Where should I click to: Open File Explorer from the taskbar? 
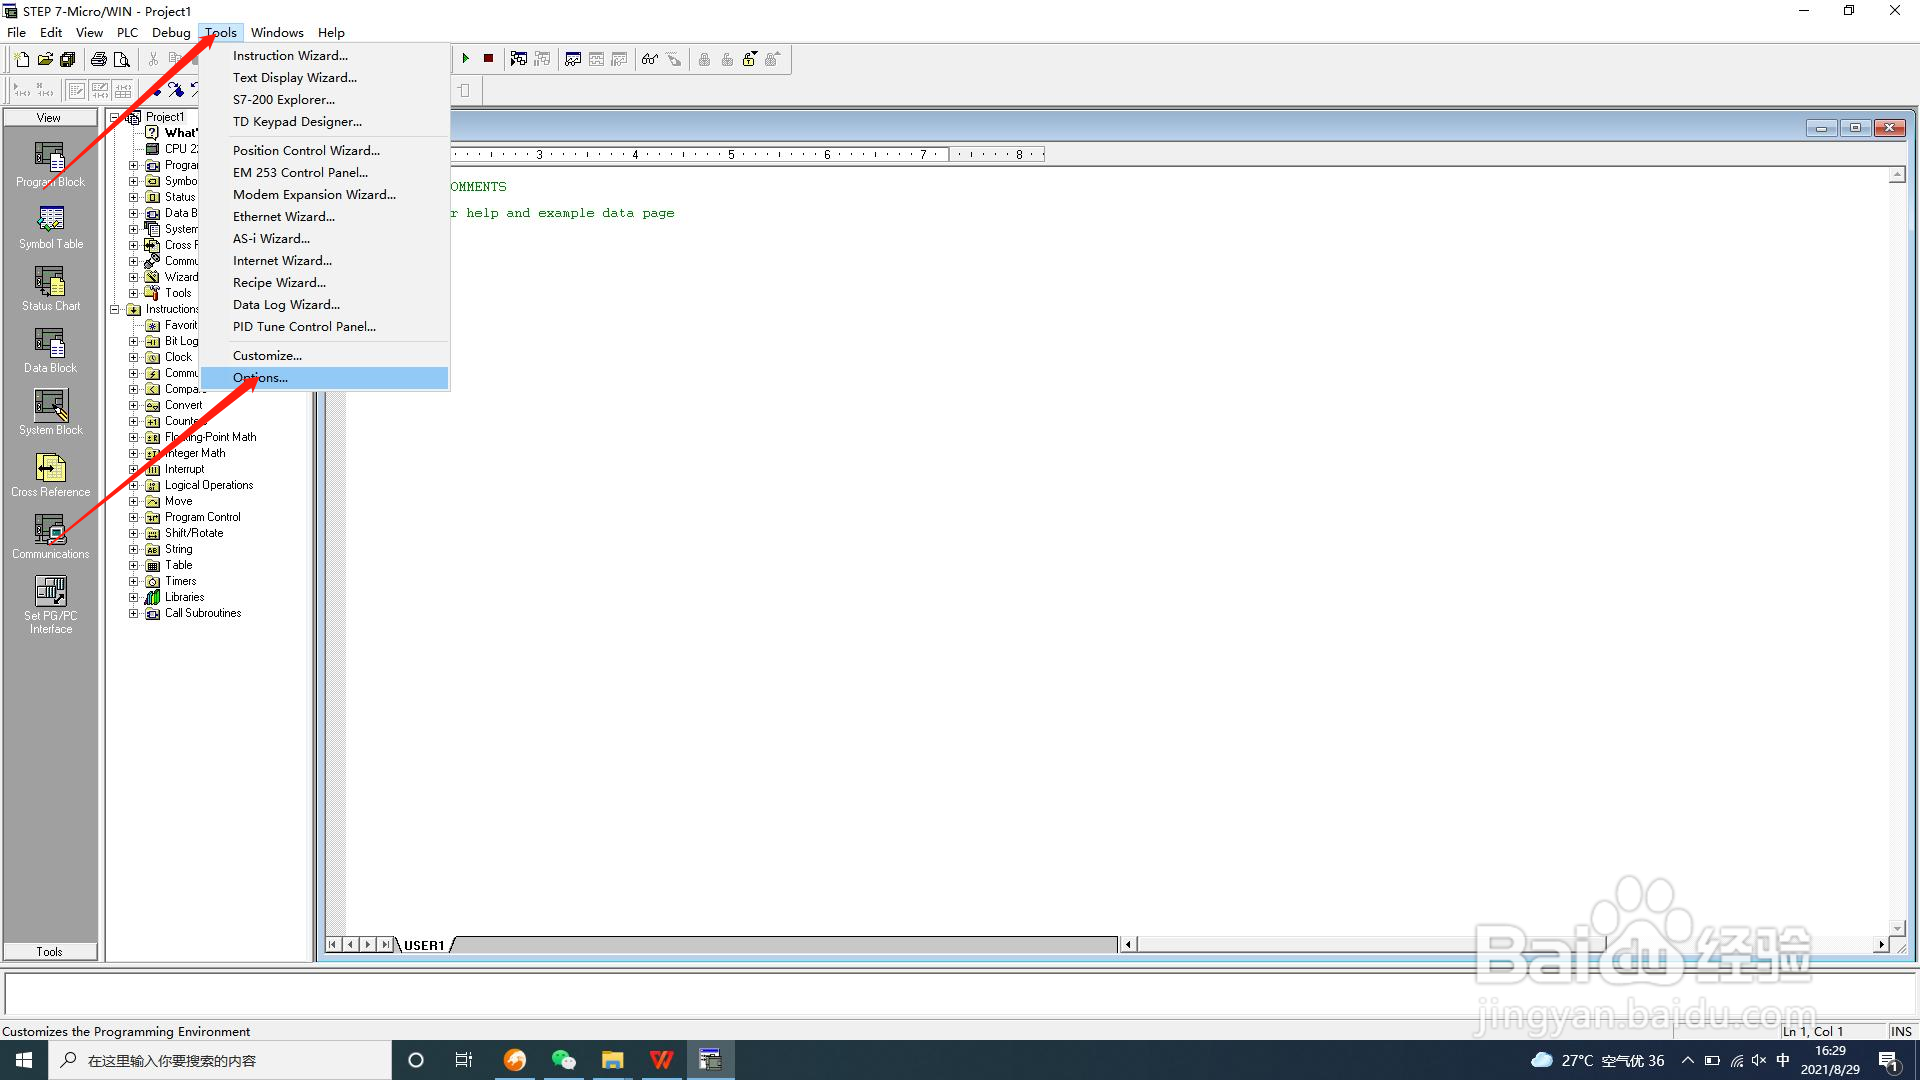(x=612, y=1060)
